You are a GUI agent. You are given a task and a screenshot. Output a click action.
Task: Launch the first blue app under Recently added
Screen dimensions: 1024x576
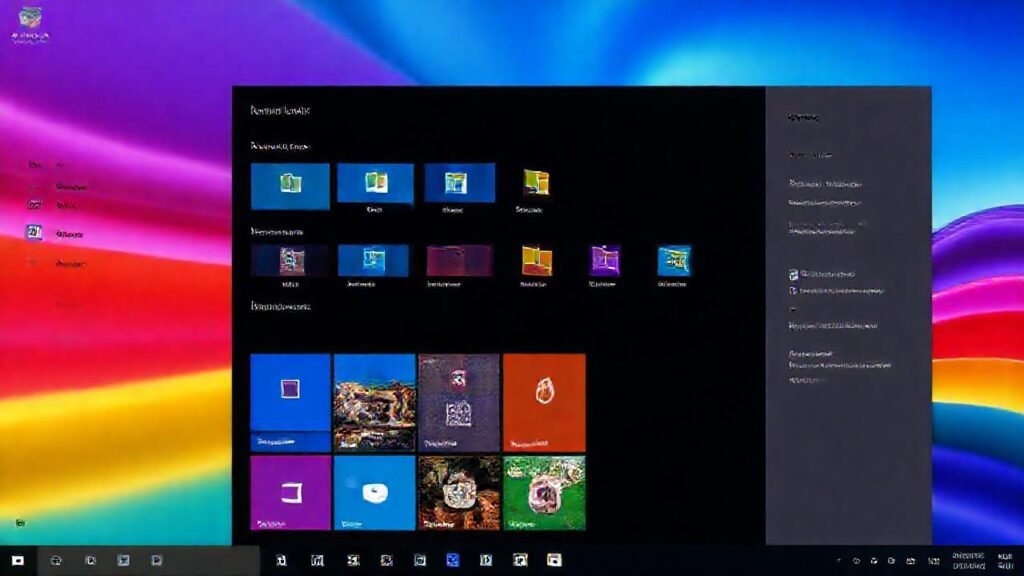click(289, 185)
